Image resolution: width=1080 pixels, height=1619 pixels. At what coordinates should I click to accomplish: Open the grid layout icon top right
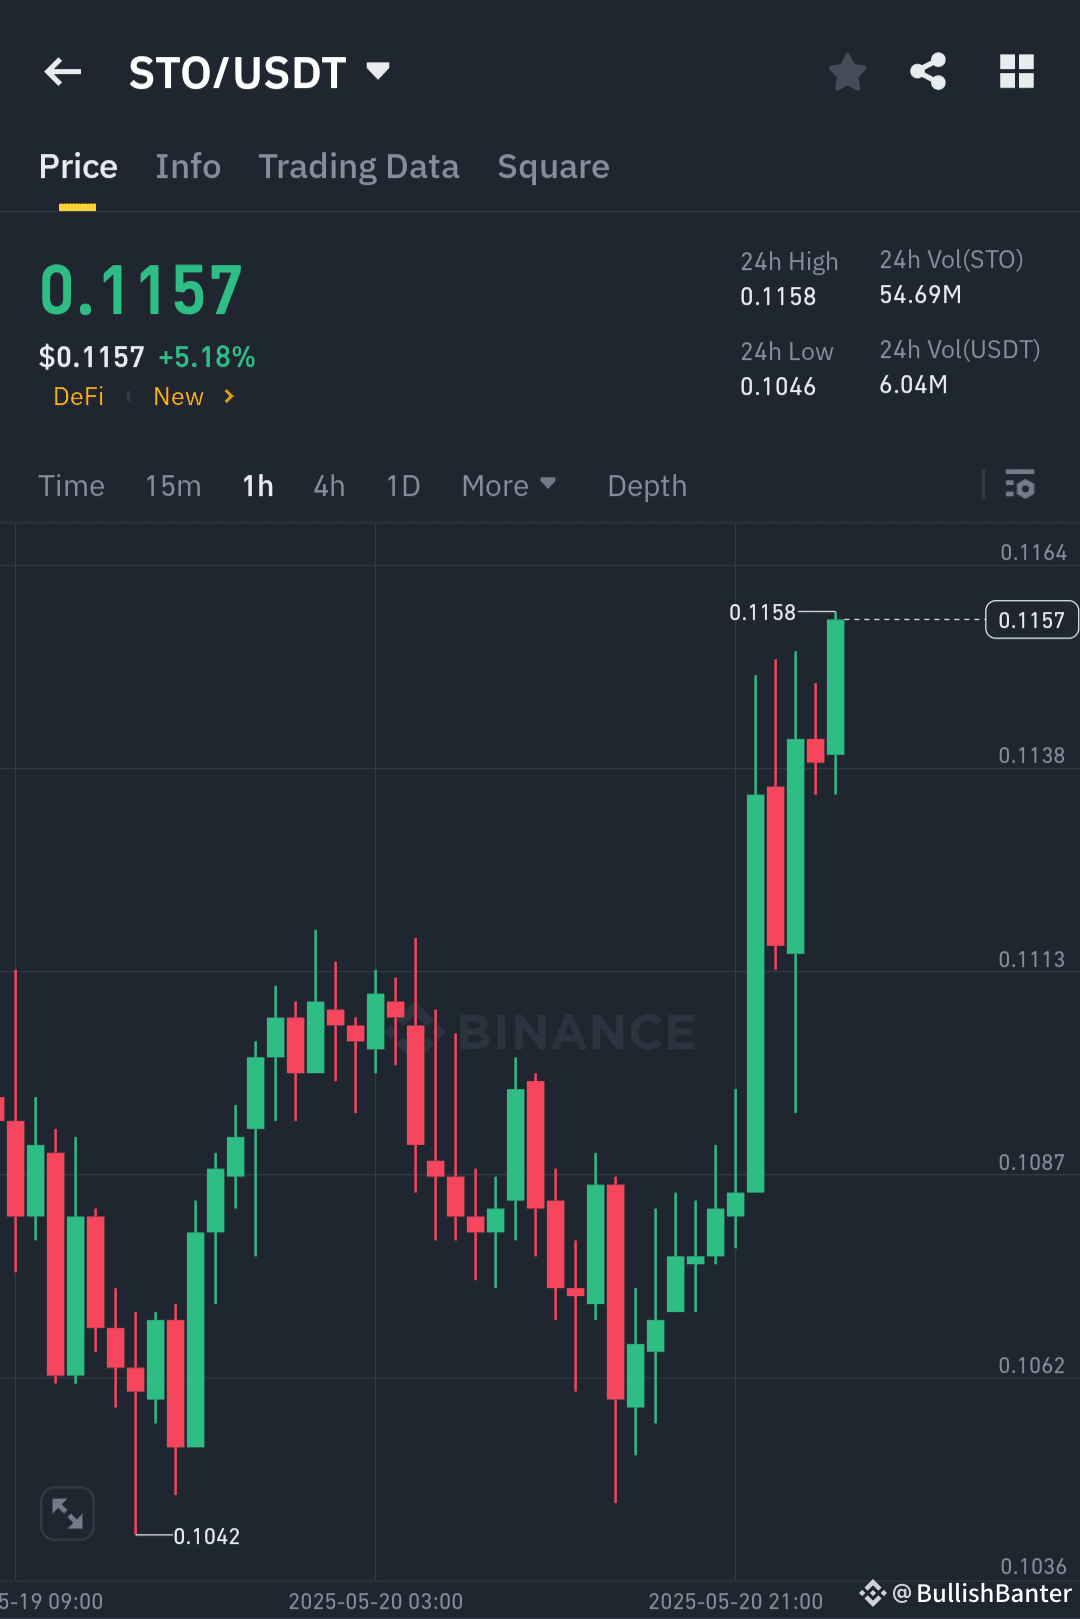[1017, 71]
